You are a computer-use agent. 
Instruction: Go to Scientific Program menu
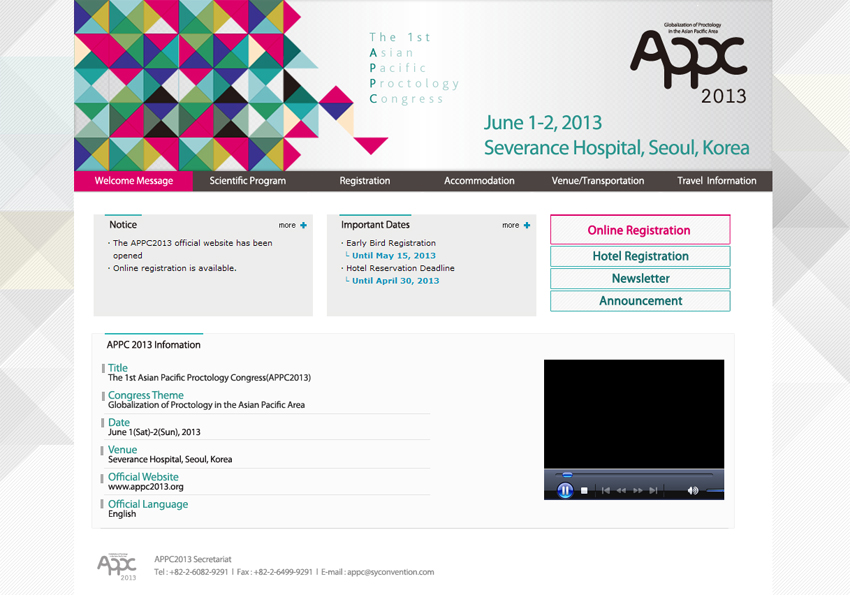[247, 181]
